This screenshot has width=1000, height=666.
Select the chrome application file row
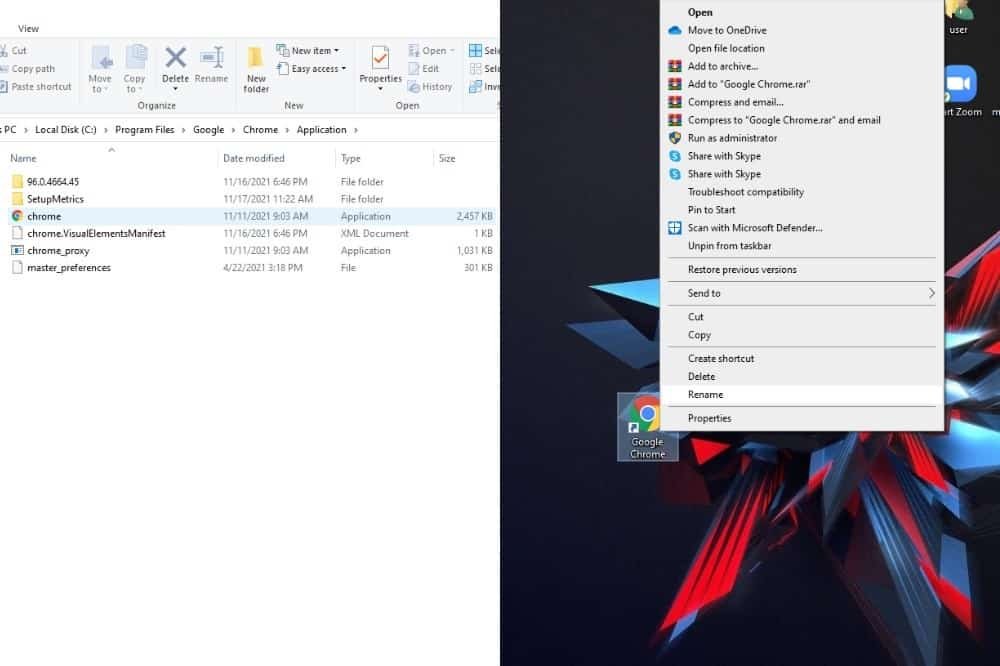point(45,216)
